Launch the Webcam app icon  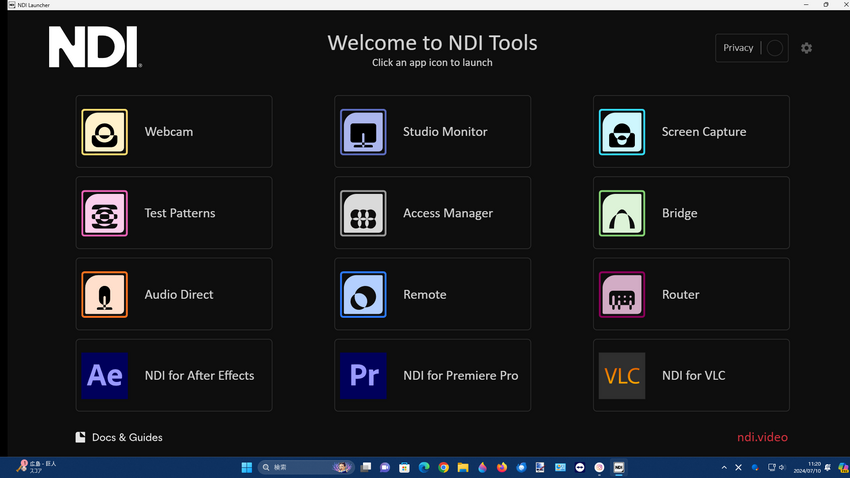tap(105, 132)
